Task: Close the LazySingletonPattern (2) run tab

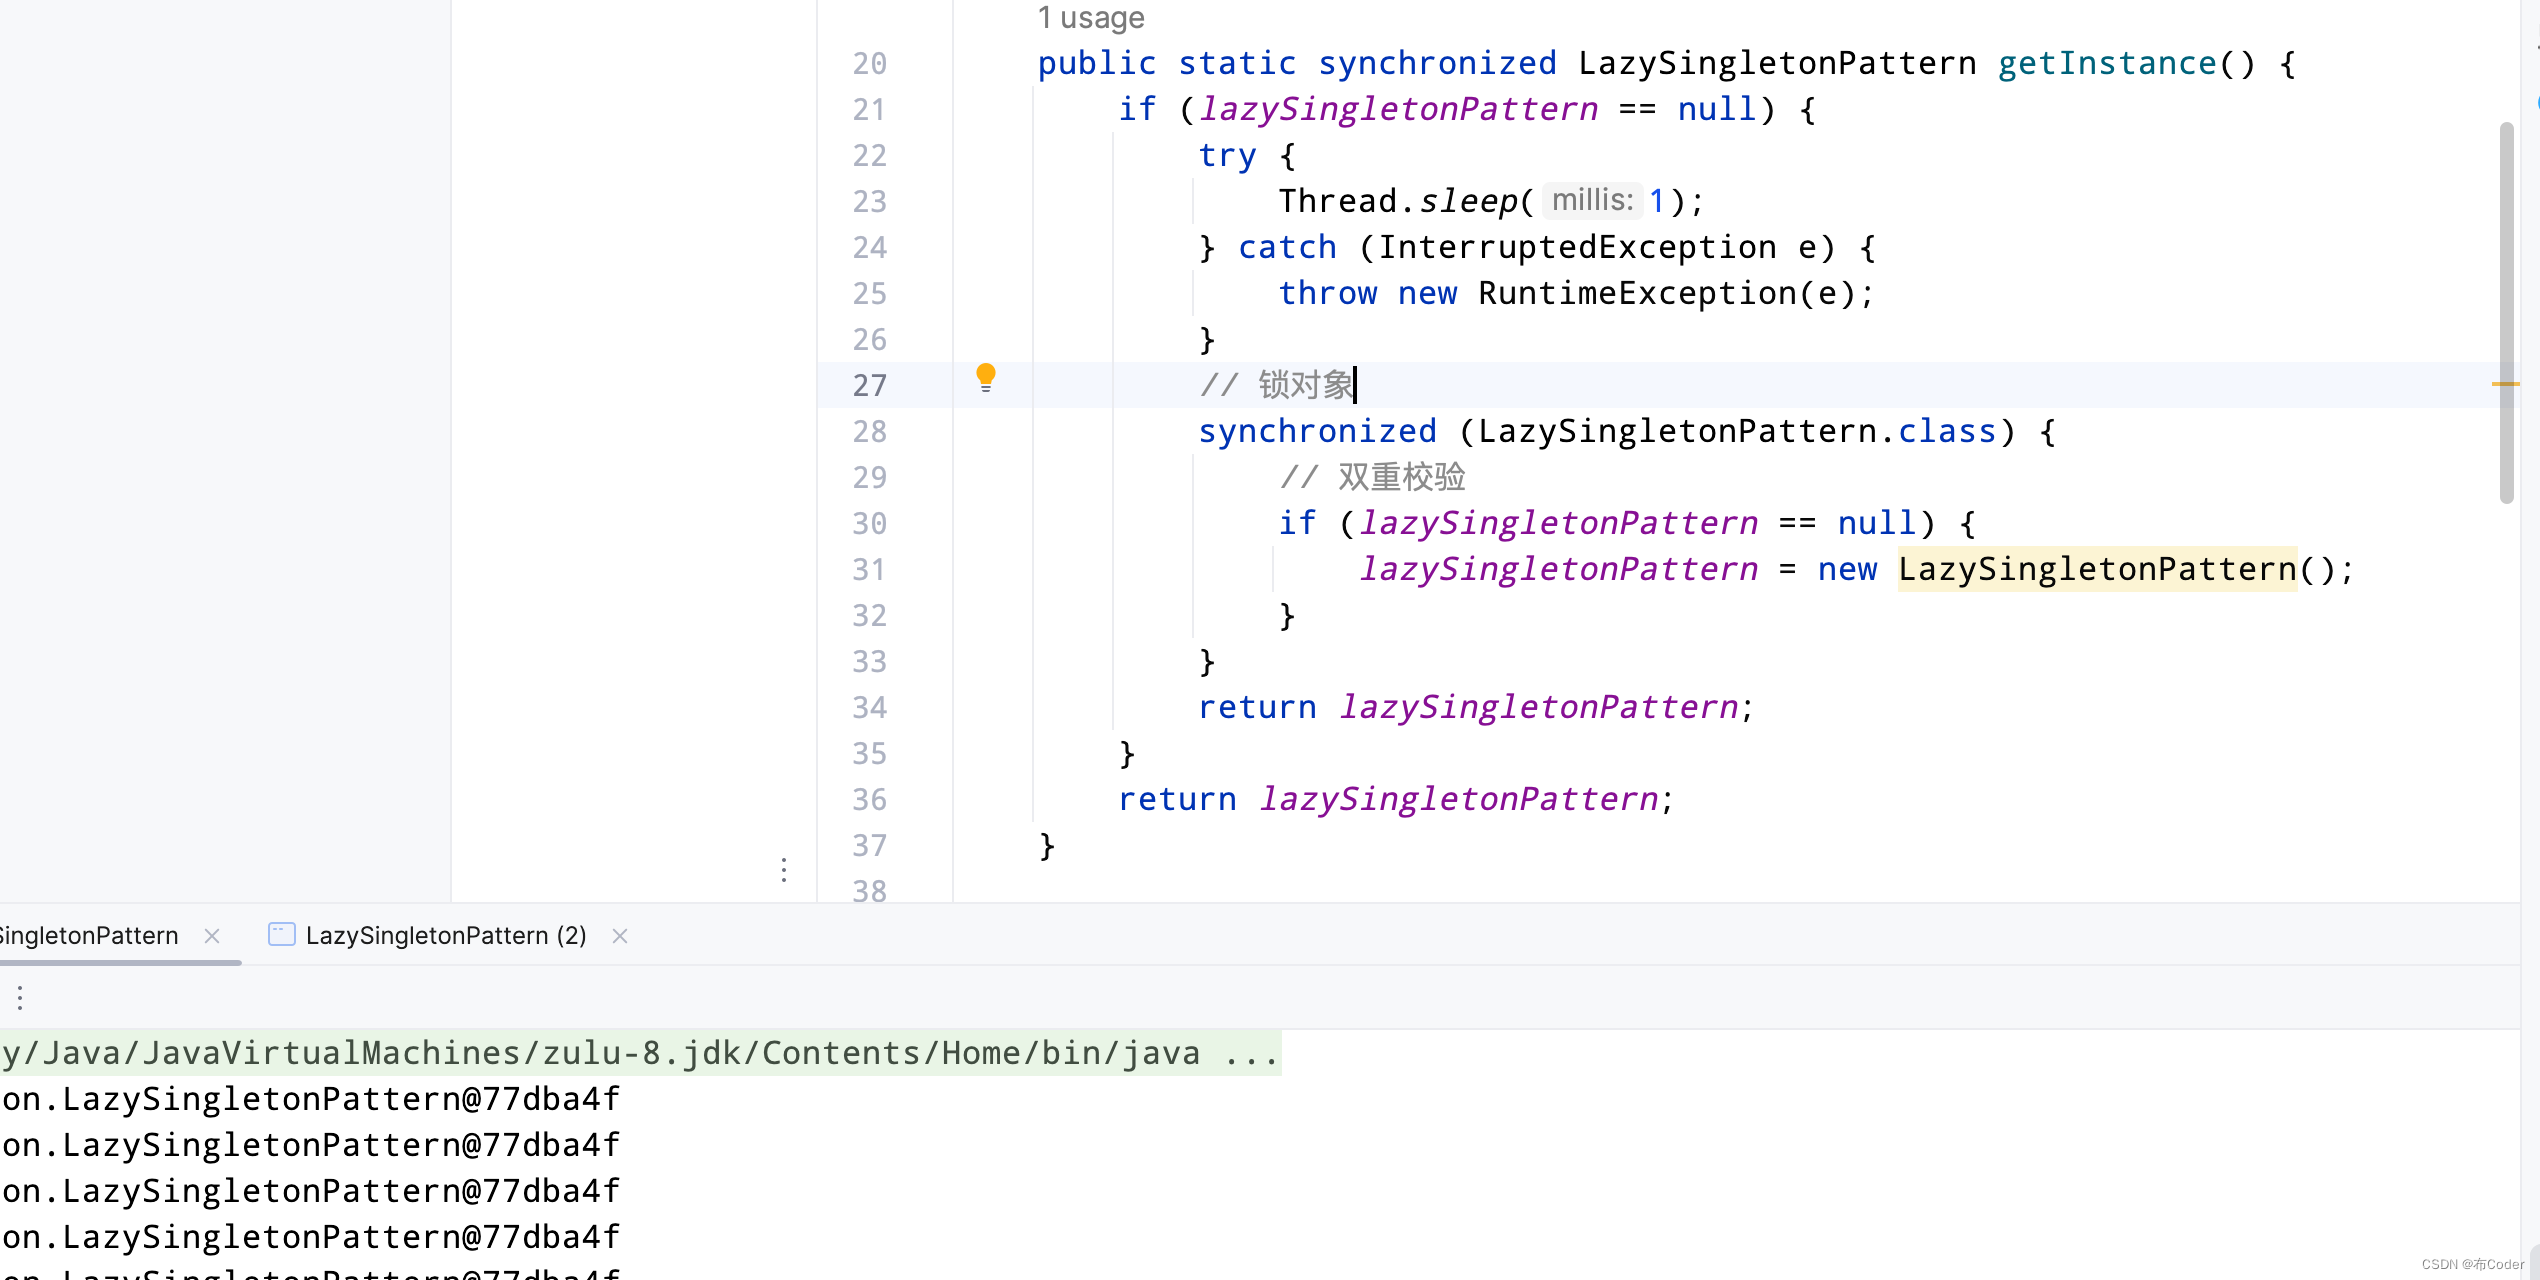Action: click(620, 936)
